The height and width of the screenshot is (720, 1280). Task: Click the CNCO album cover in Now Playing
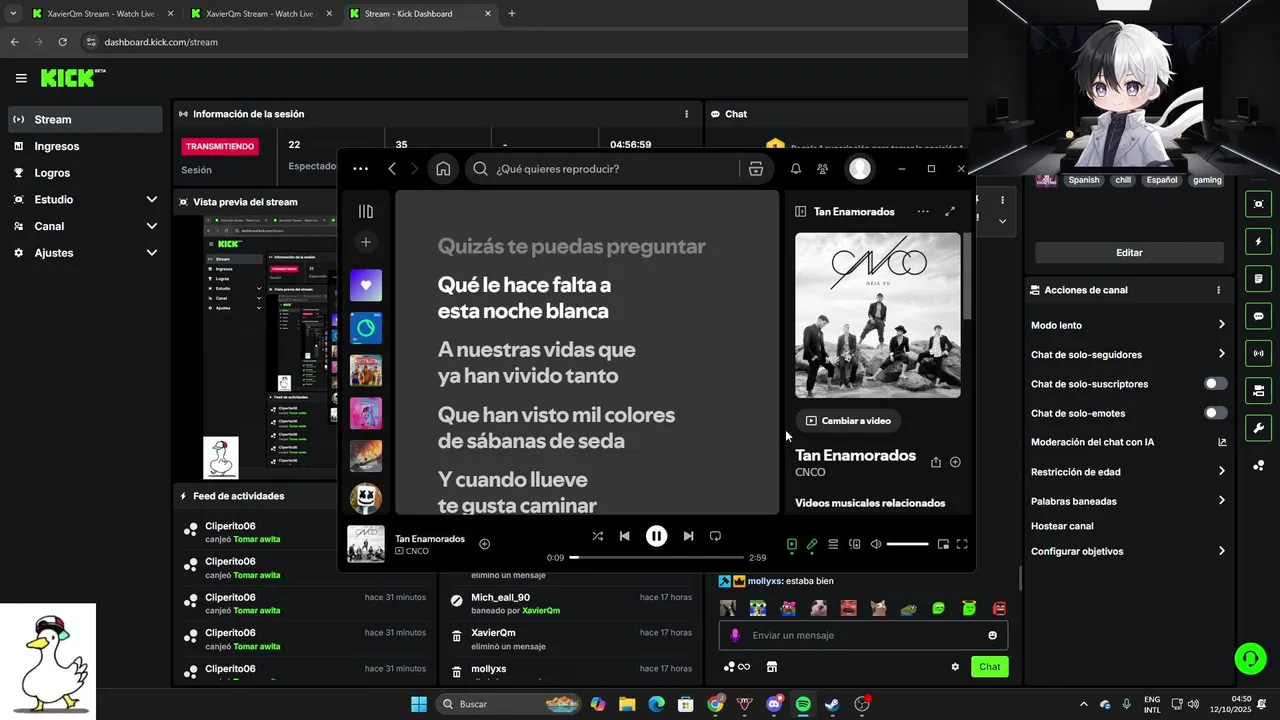click(878, 315)
